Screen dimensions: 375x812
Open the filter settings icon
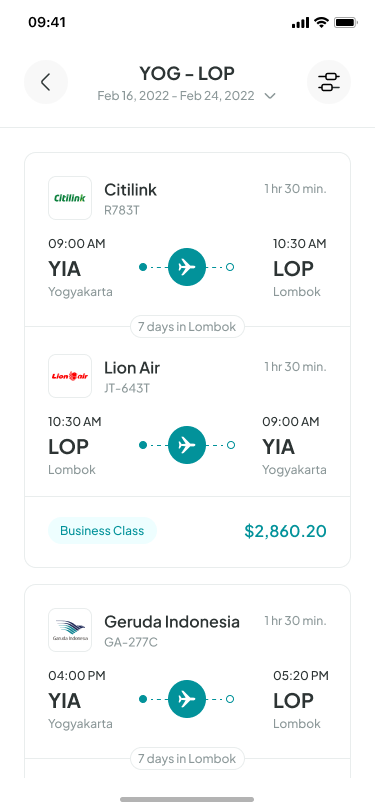pyautogui.click(x=329, y=82)
